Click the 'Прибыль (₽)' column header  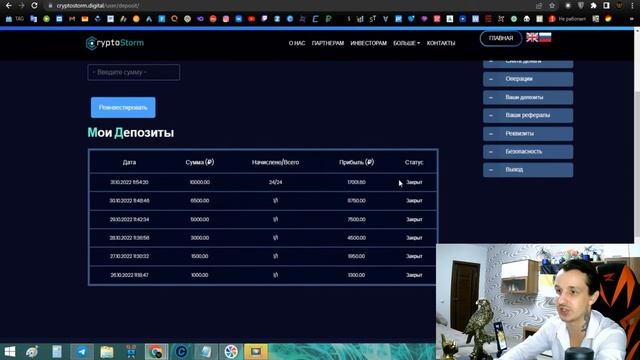(x=356, y=162)
